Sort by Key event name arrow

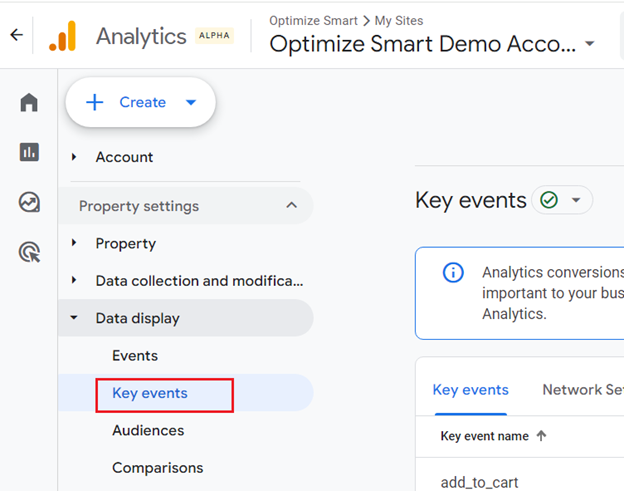pyautogui.click(x=541, y=436)
